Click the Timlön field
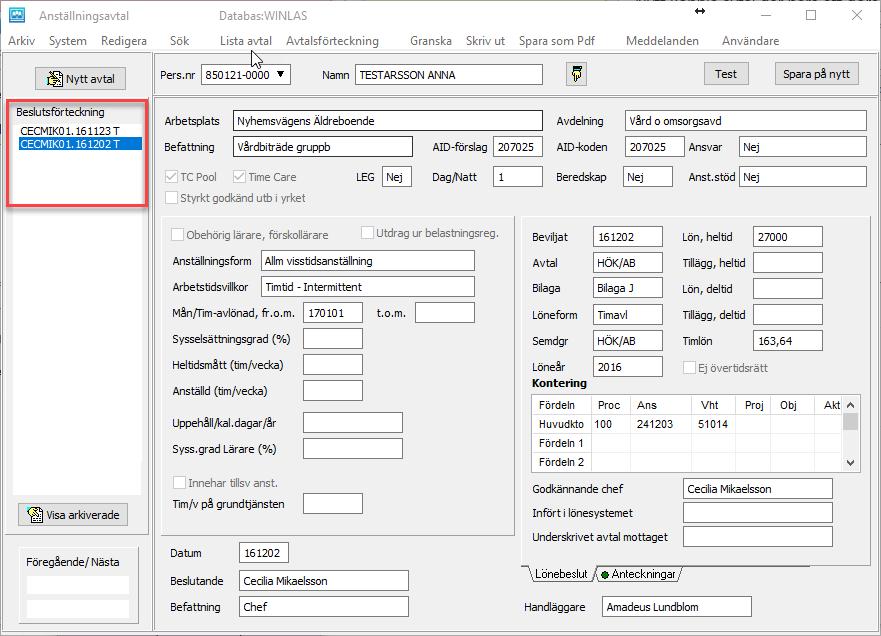Screen dimensions: 881x636 pyautogui.click(x=788, y=340)
